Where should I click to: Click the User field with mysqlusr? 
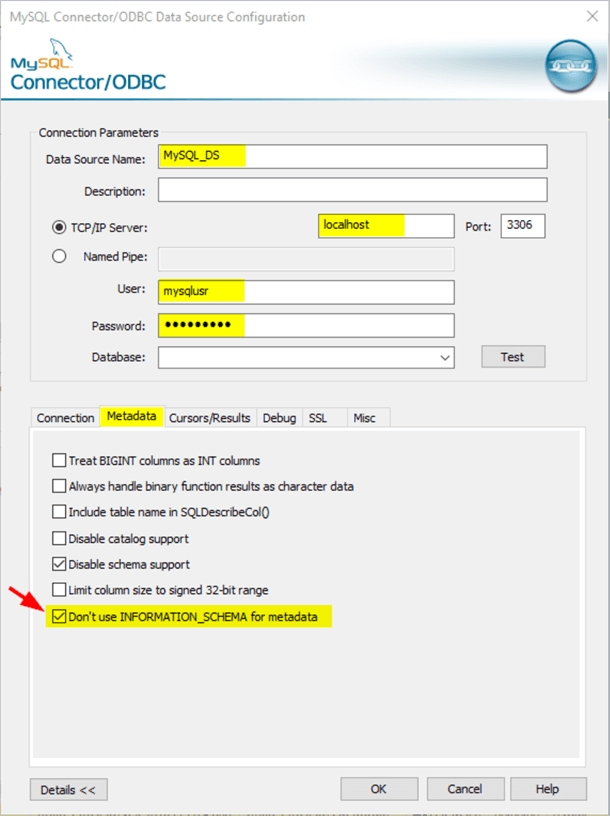306,292
